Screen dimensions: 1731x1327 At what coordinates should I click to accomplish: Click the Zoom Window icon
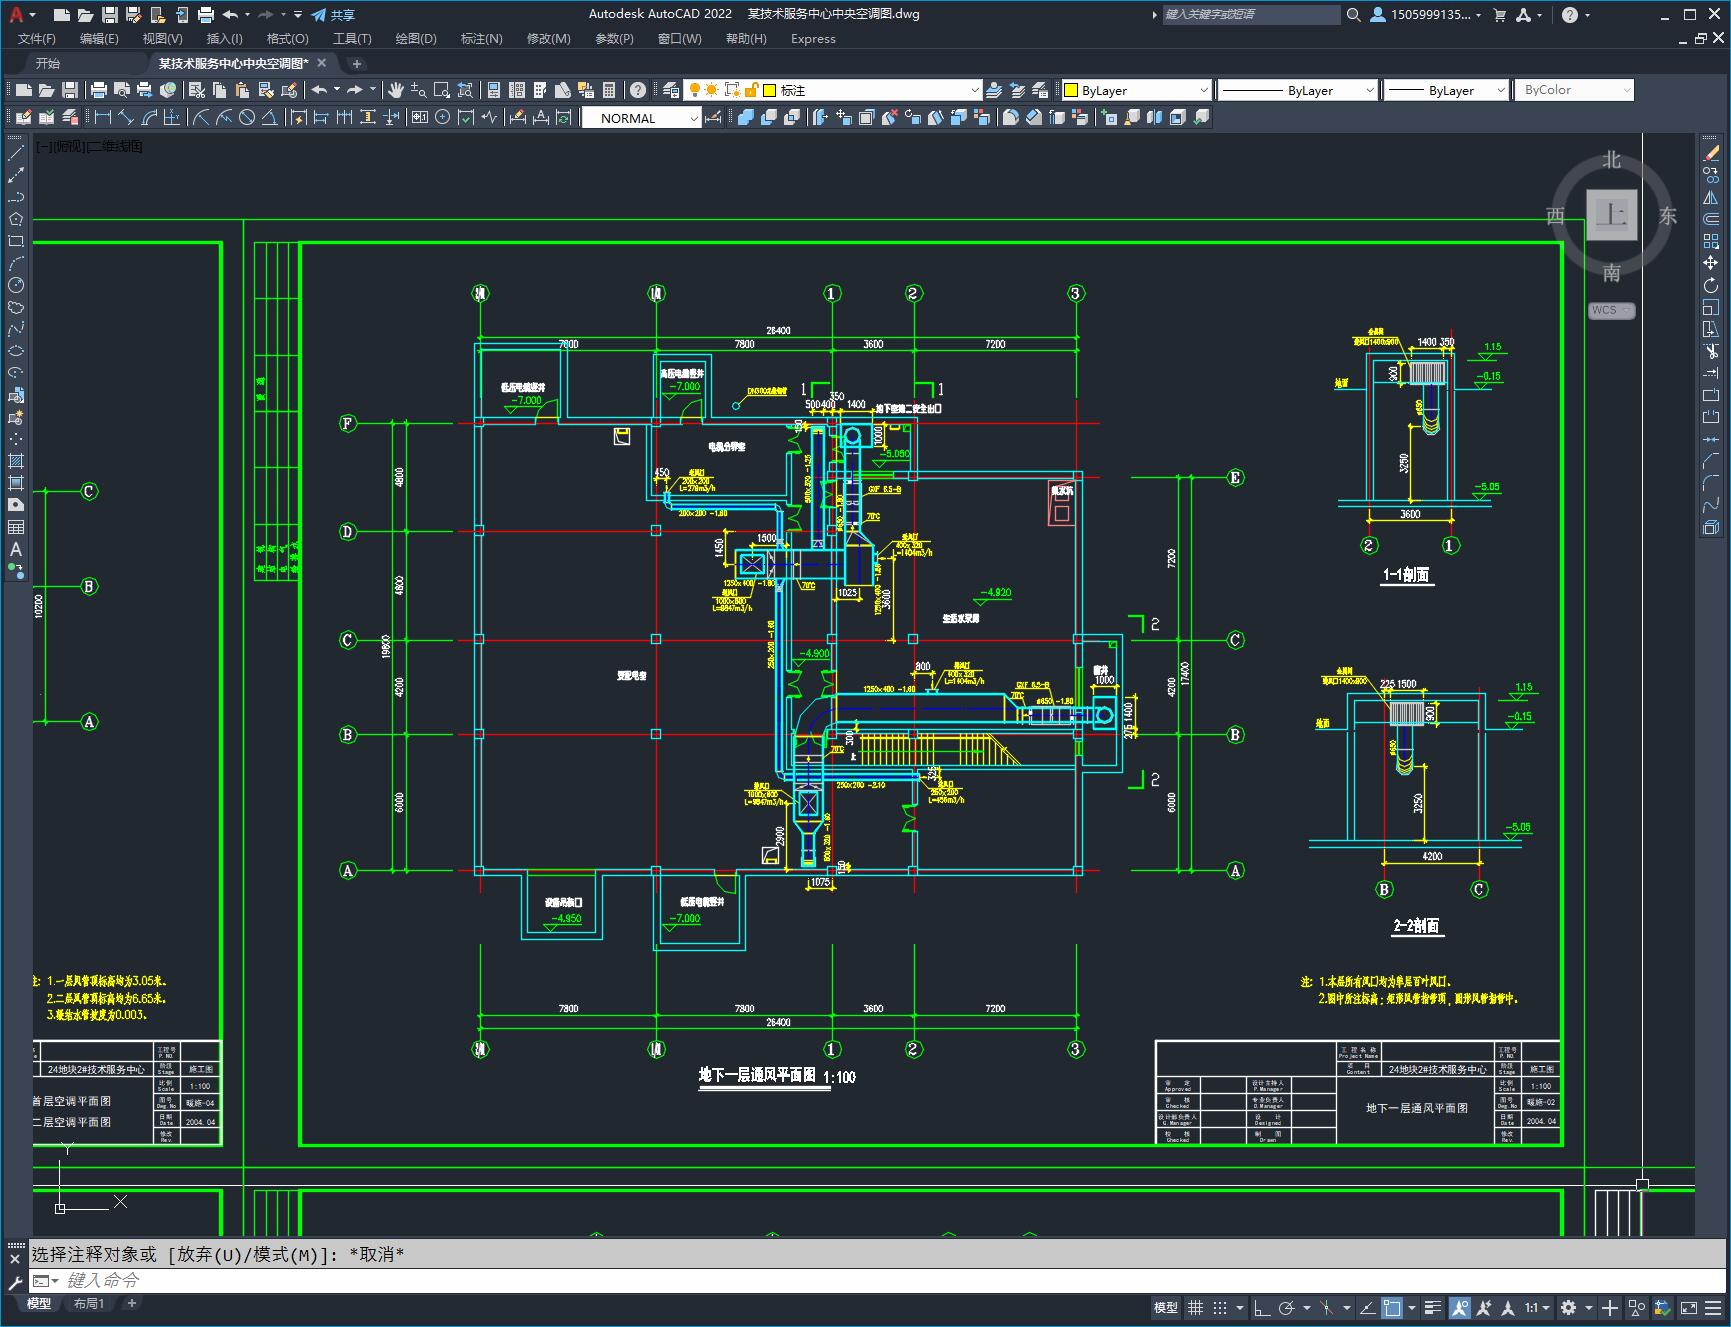(441, 90)
